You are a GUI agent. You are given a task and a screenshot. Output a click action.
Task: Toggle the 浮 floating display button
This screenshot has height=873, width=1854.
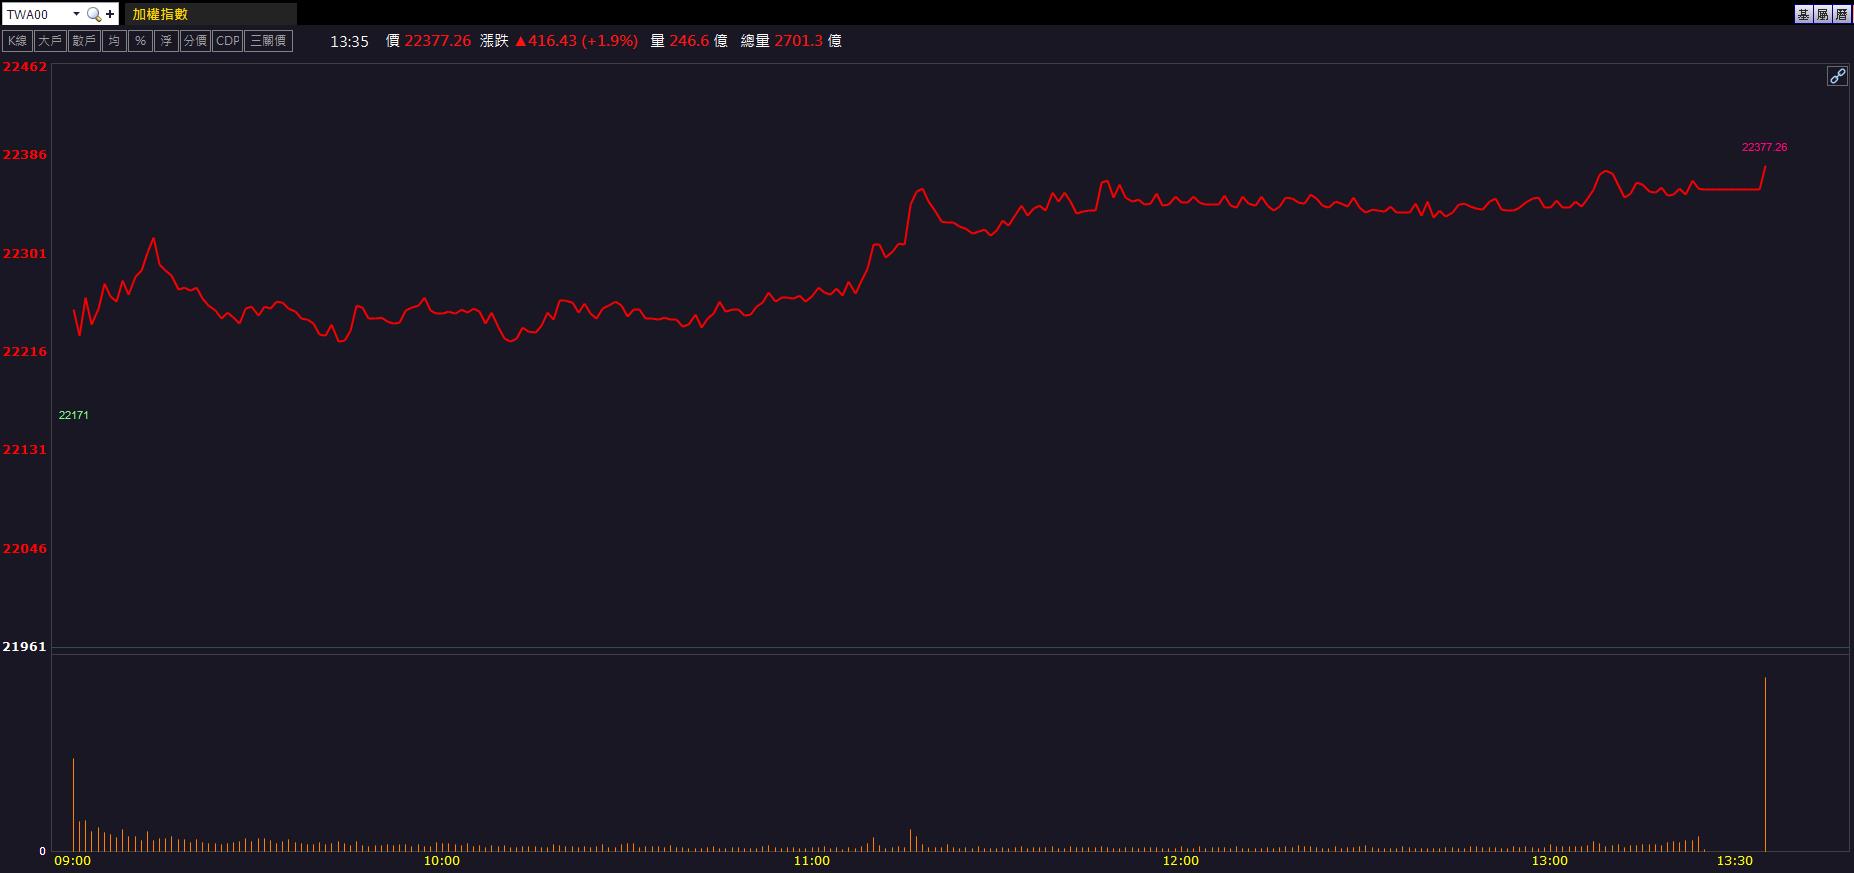pos(166,41)
